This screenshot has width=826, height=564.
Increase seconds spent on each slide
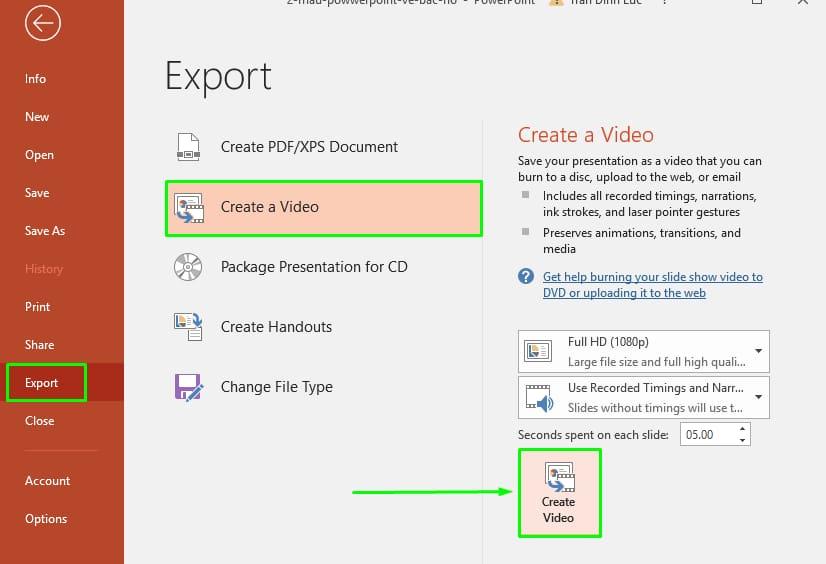(742, 429)
